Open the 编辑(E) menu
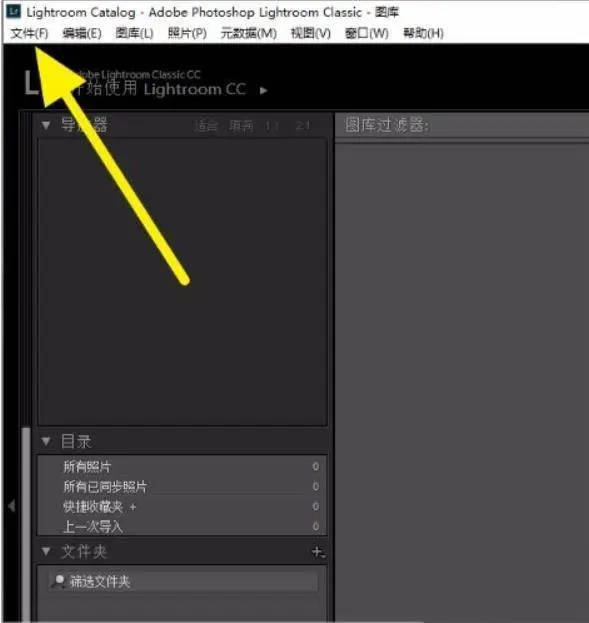Viewport: 589px width, 623px height. pyautogui.click(x=82, y=33)
